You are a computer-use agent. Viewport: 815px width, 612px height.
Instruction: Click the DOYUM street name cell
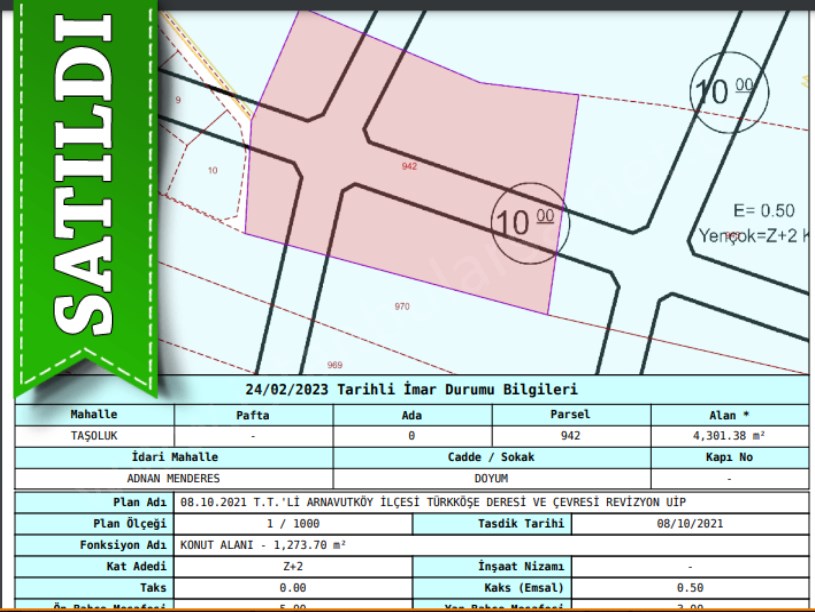491,479
